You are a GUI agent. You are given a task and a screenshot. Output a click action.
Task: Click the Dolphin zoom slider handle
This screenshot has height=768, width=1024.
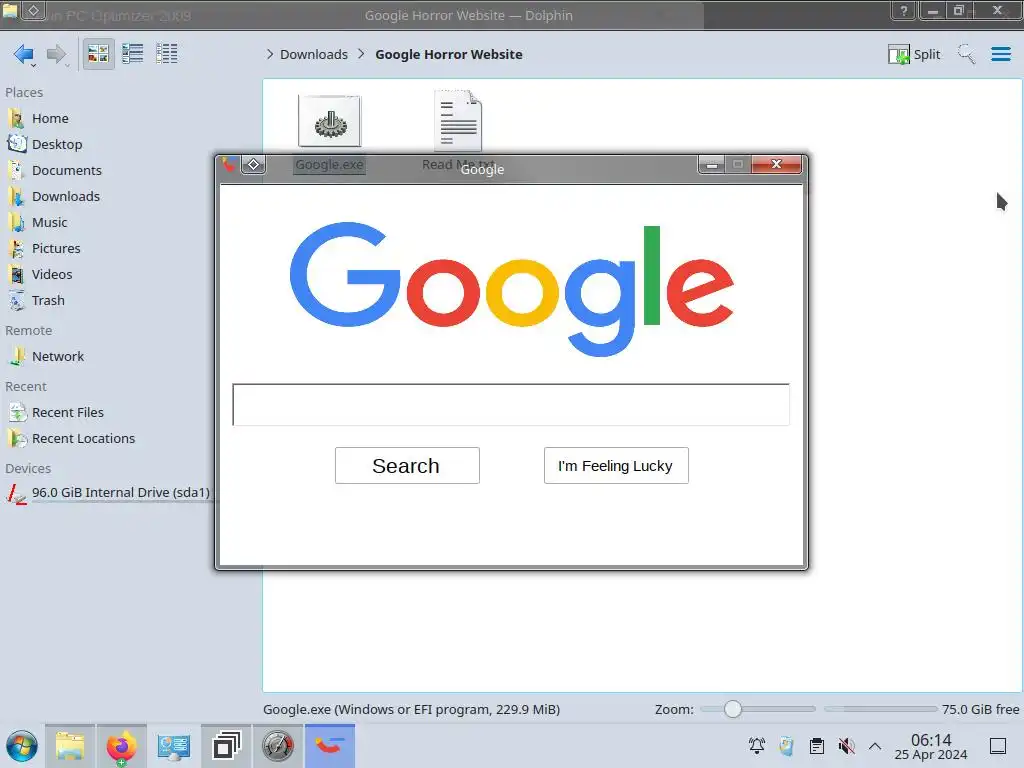click(x=733, y=709)
